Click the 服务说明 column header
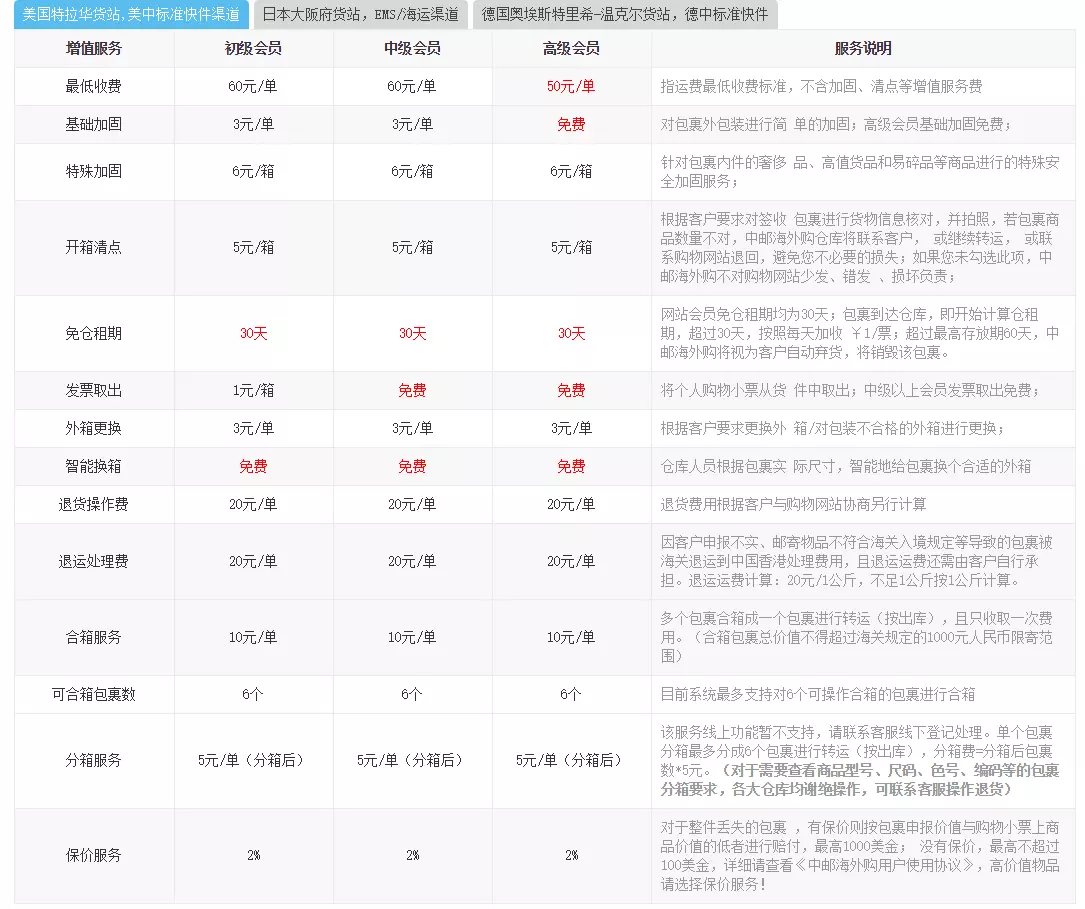This screenshot has width=1085, height=909. (863, 48)
